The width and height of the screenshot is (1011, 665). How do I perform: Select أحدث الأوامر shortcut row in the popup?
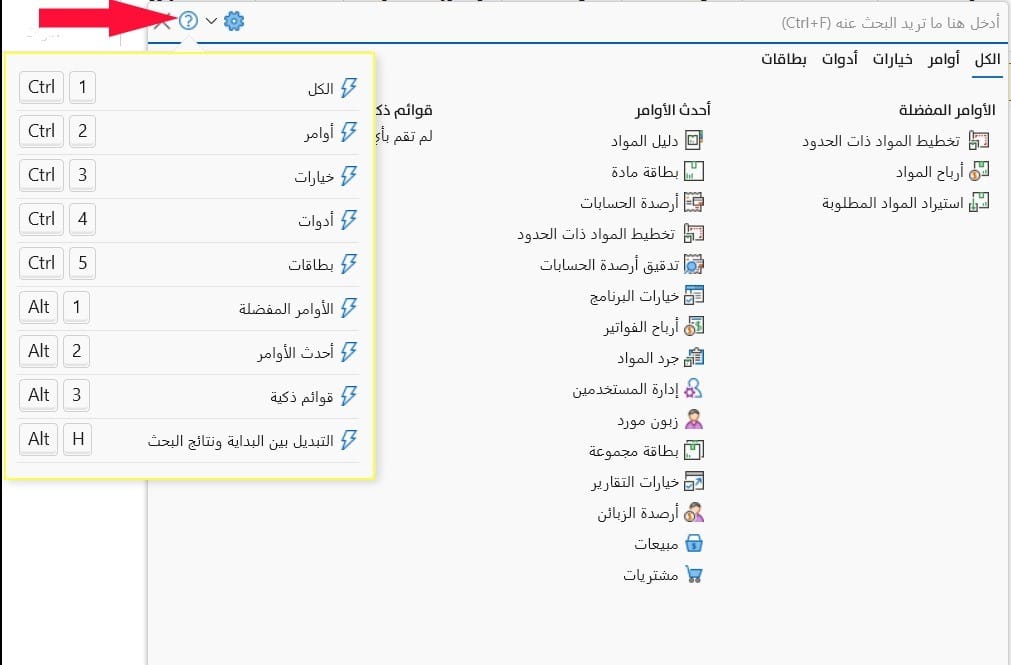188,352
